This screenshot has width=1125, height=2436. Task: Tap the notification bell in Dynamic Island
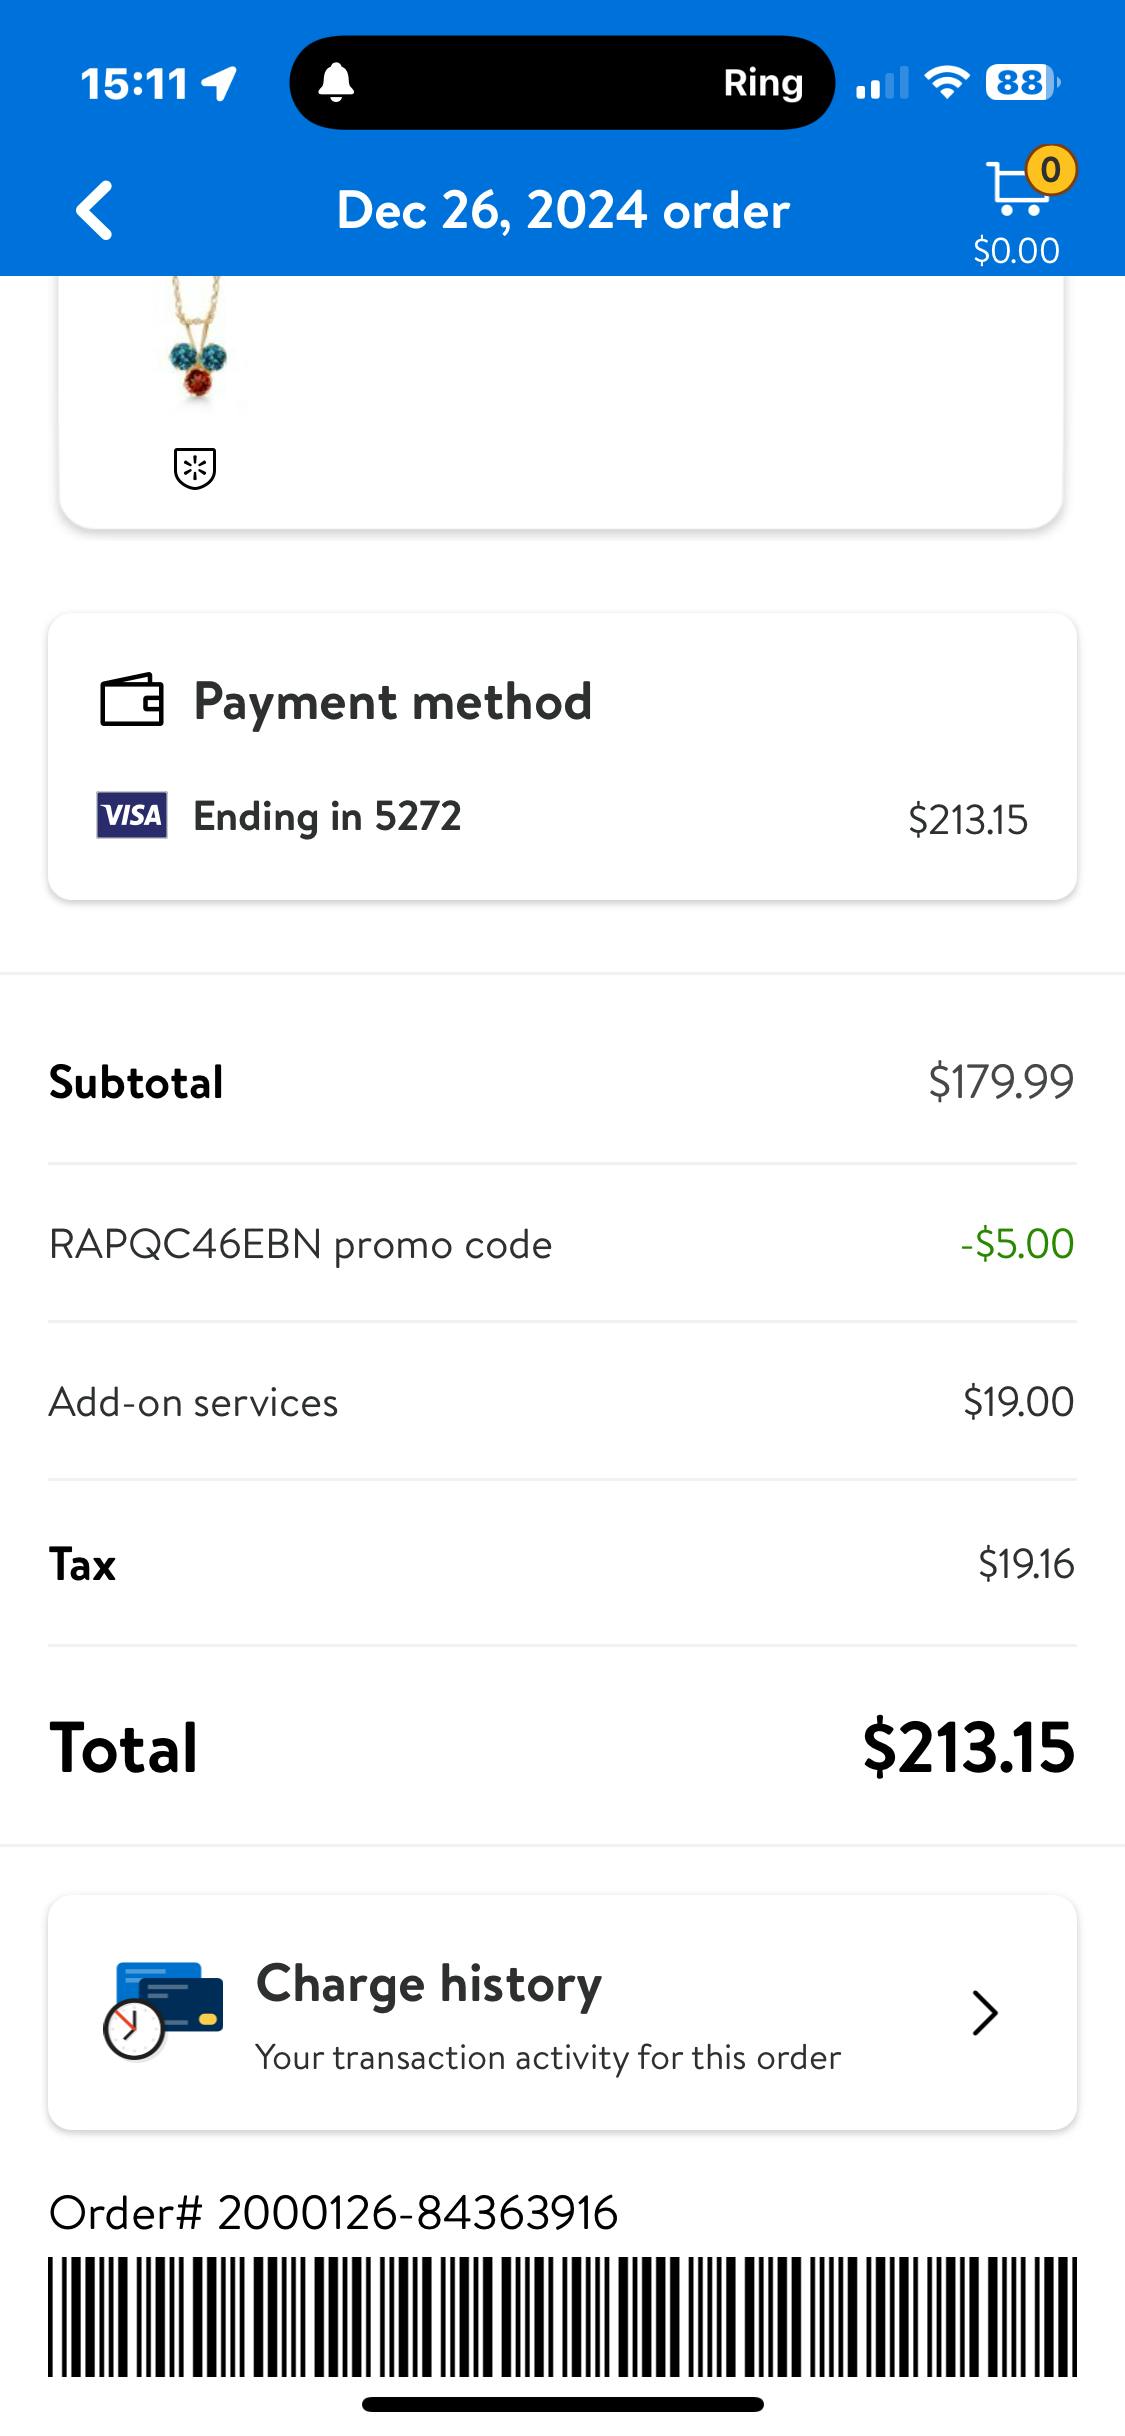336,83
